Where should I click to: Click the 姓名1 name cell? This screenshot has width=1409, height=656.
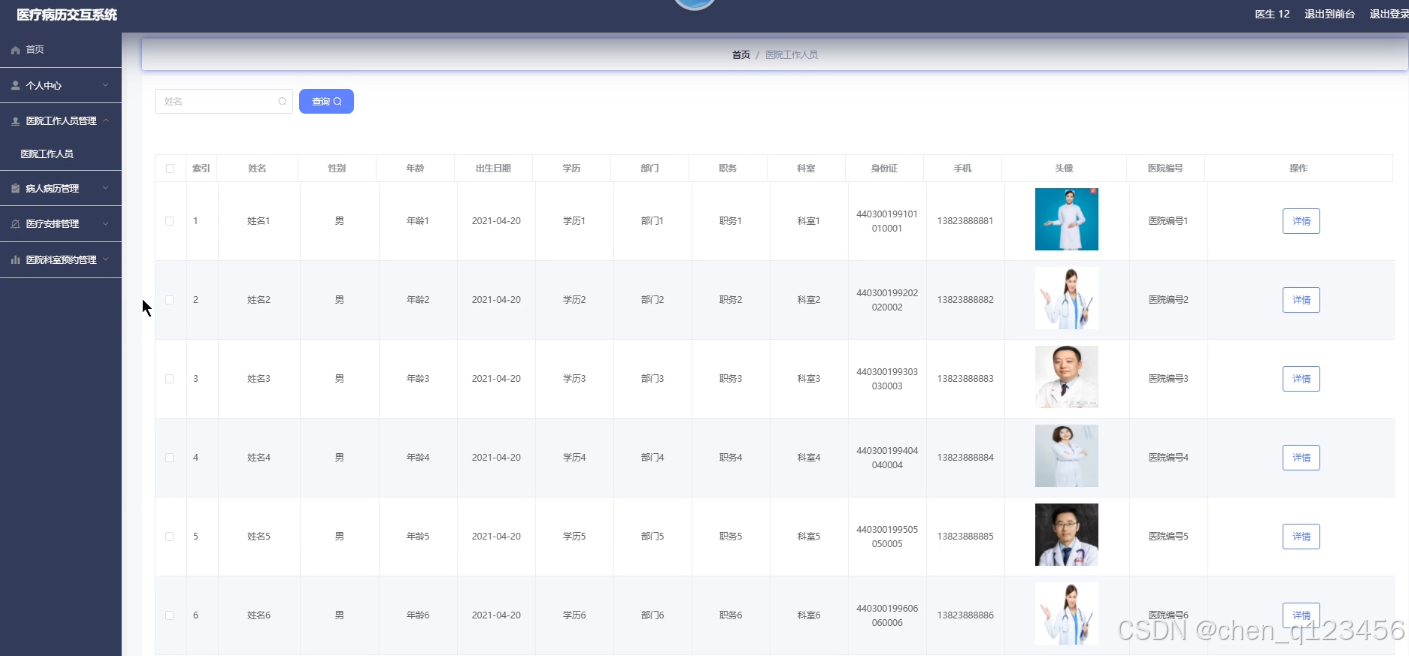point(259,221)
